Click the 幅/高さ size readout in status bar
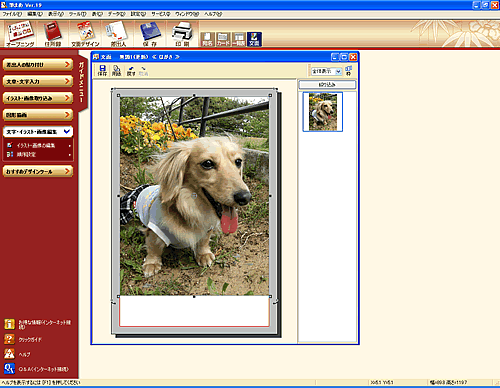500x388 pixels. (x=449, y=382)
